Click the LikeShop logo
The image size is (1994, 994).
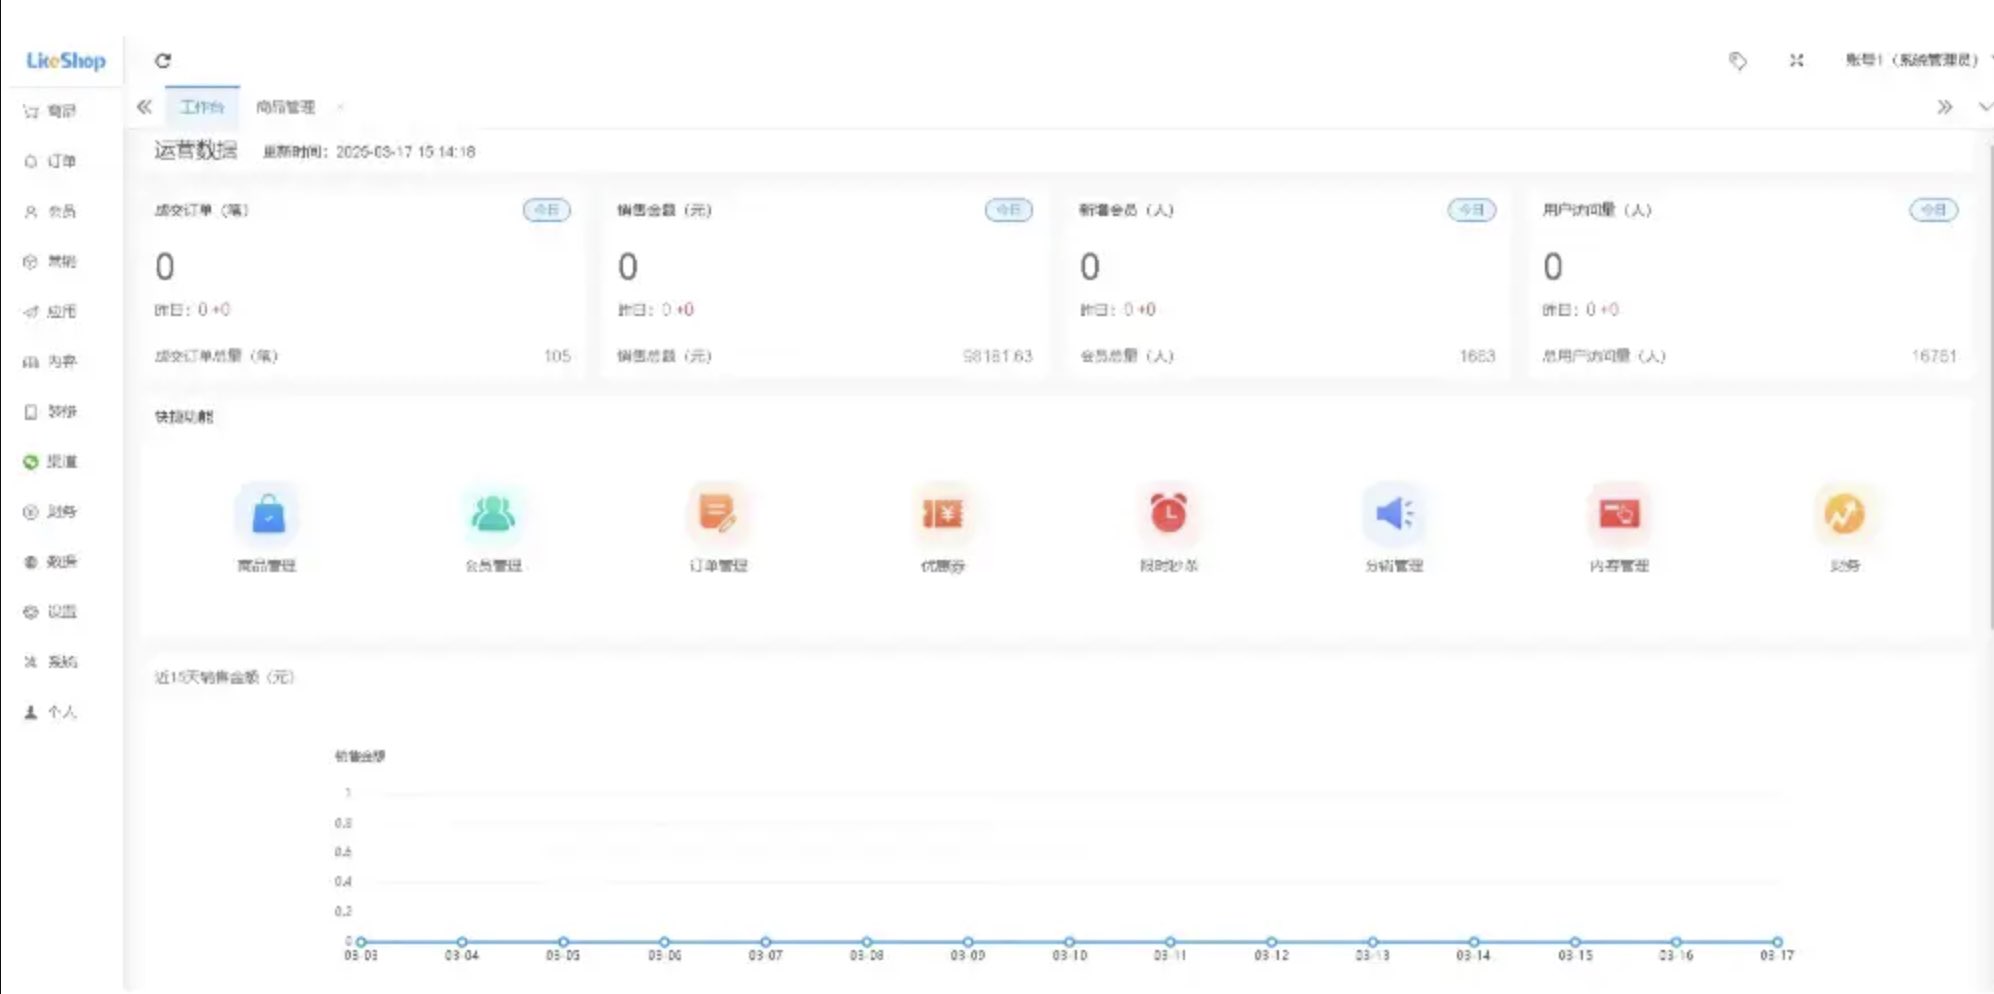66,61
